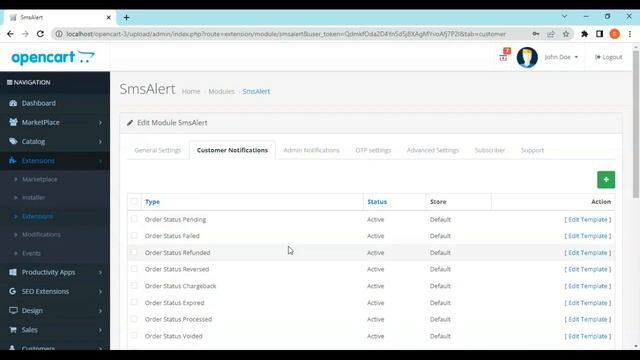Collapse the Extensions sidebar menu chevron

pyautogui.click(x=100, y=161)
